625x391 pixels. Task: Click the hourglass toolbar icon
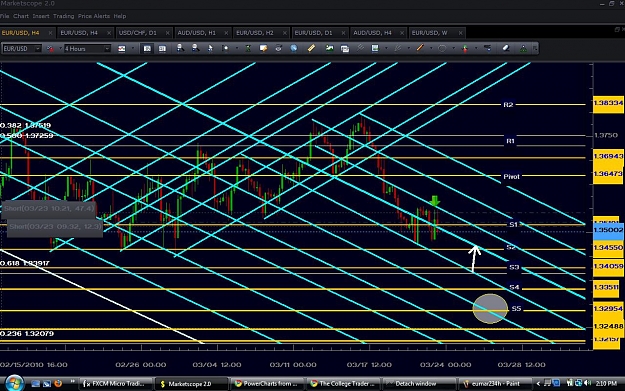248,48
